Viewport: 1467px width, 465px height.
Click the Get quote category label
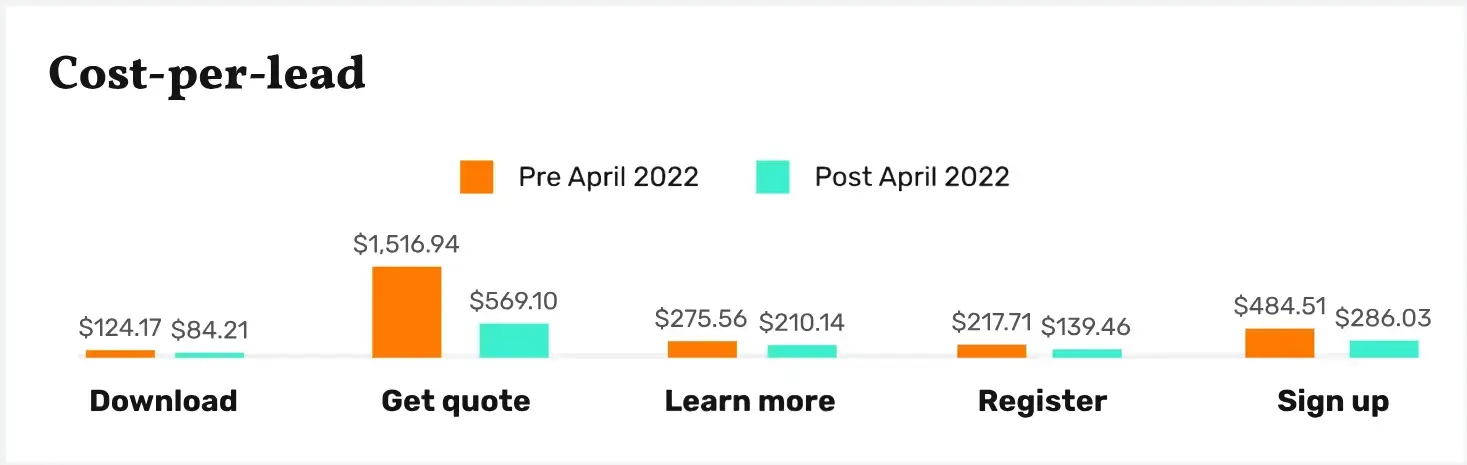[456, 402]
